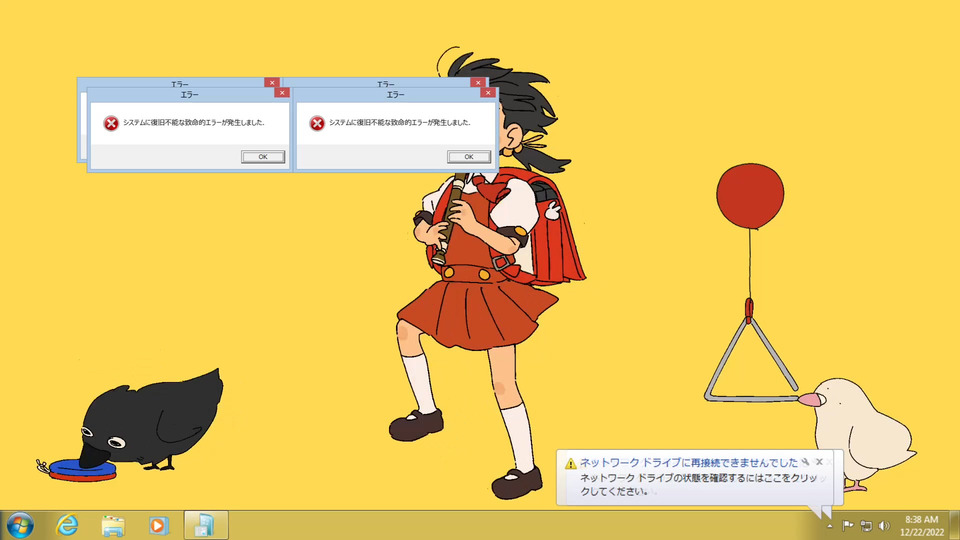Click the balloon body text about checking drive status
This screenshot has height=540, width=960.
pos(699,484)
